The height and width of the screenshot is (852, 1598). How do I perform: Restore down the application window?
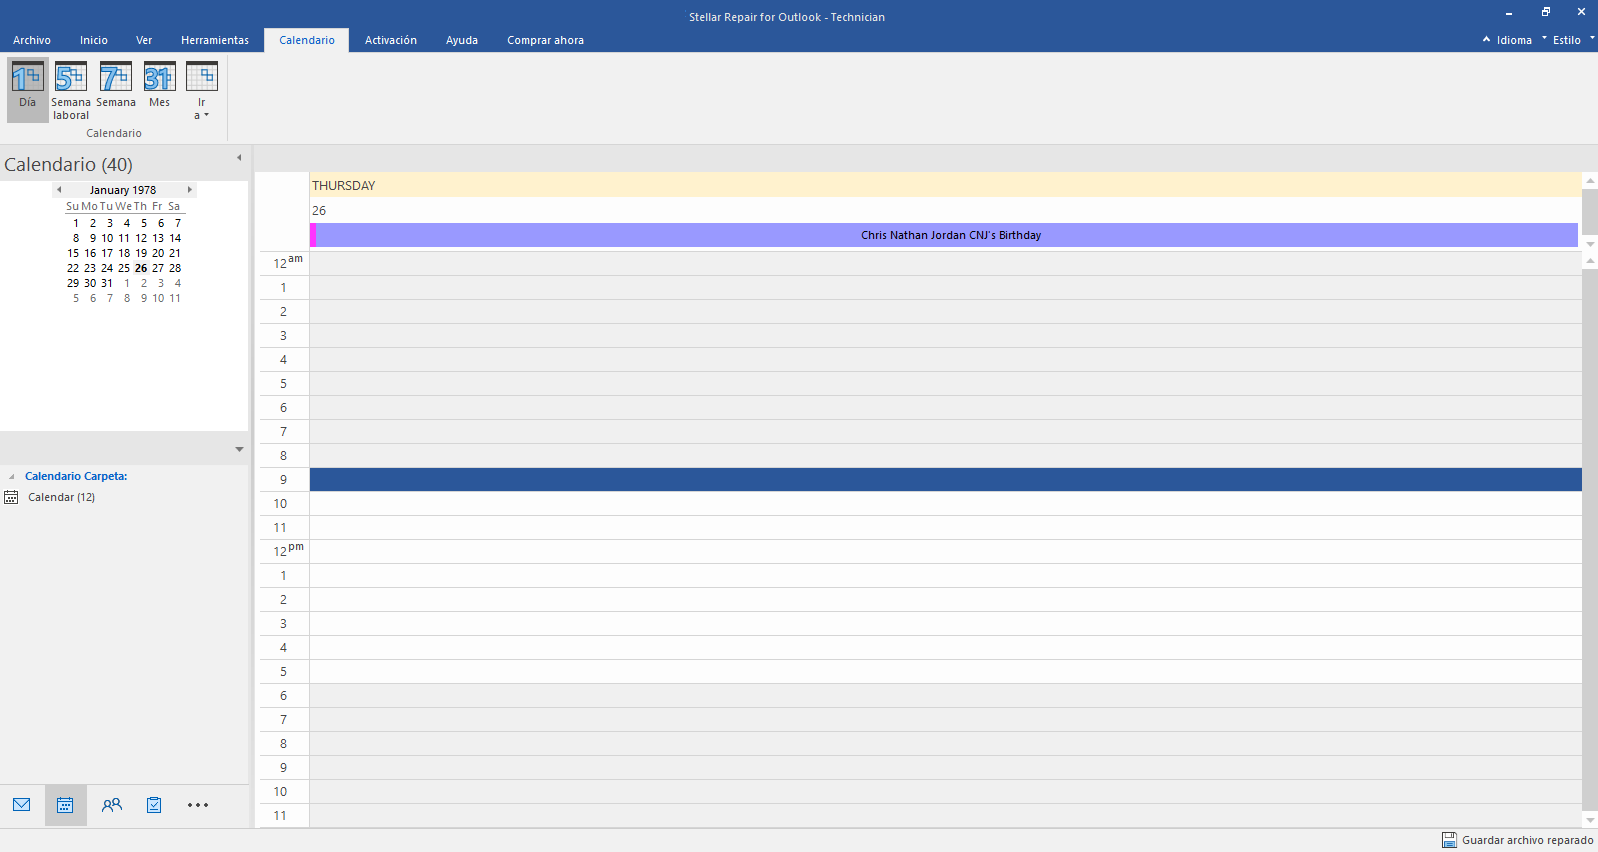point(1545,12)
